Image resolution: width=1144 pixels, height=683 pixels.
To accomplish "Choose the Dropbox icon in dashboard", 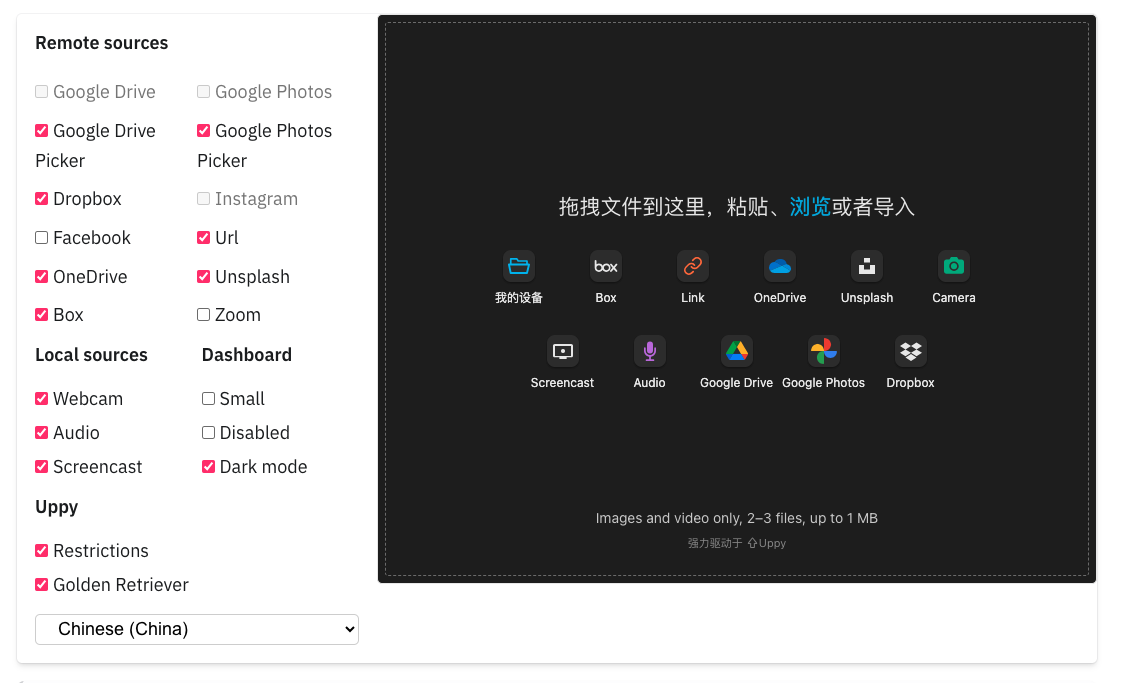I will [911, 351].
